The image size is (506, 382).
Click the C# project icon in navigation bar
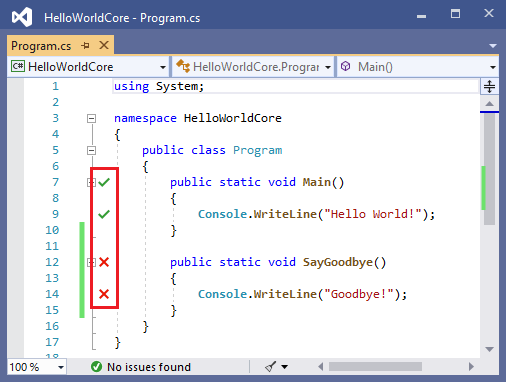18,66
